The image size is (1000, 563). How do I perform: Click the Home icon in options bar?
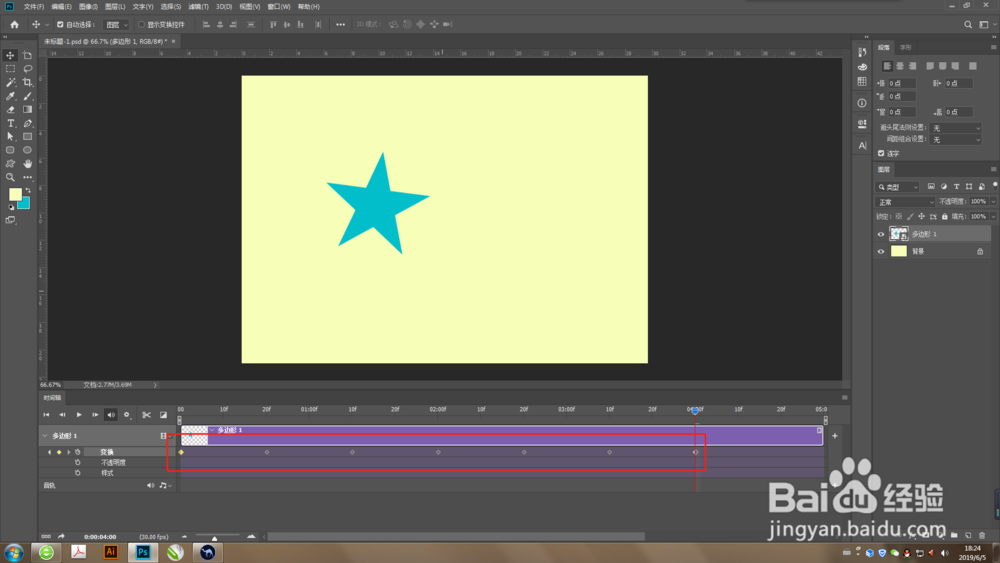click(14, 25)
